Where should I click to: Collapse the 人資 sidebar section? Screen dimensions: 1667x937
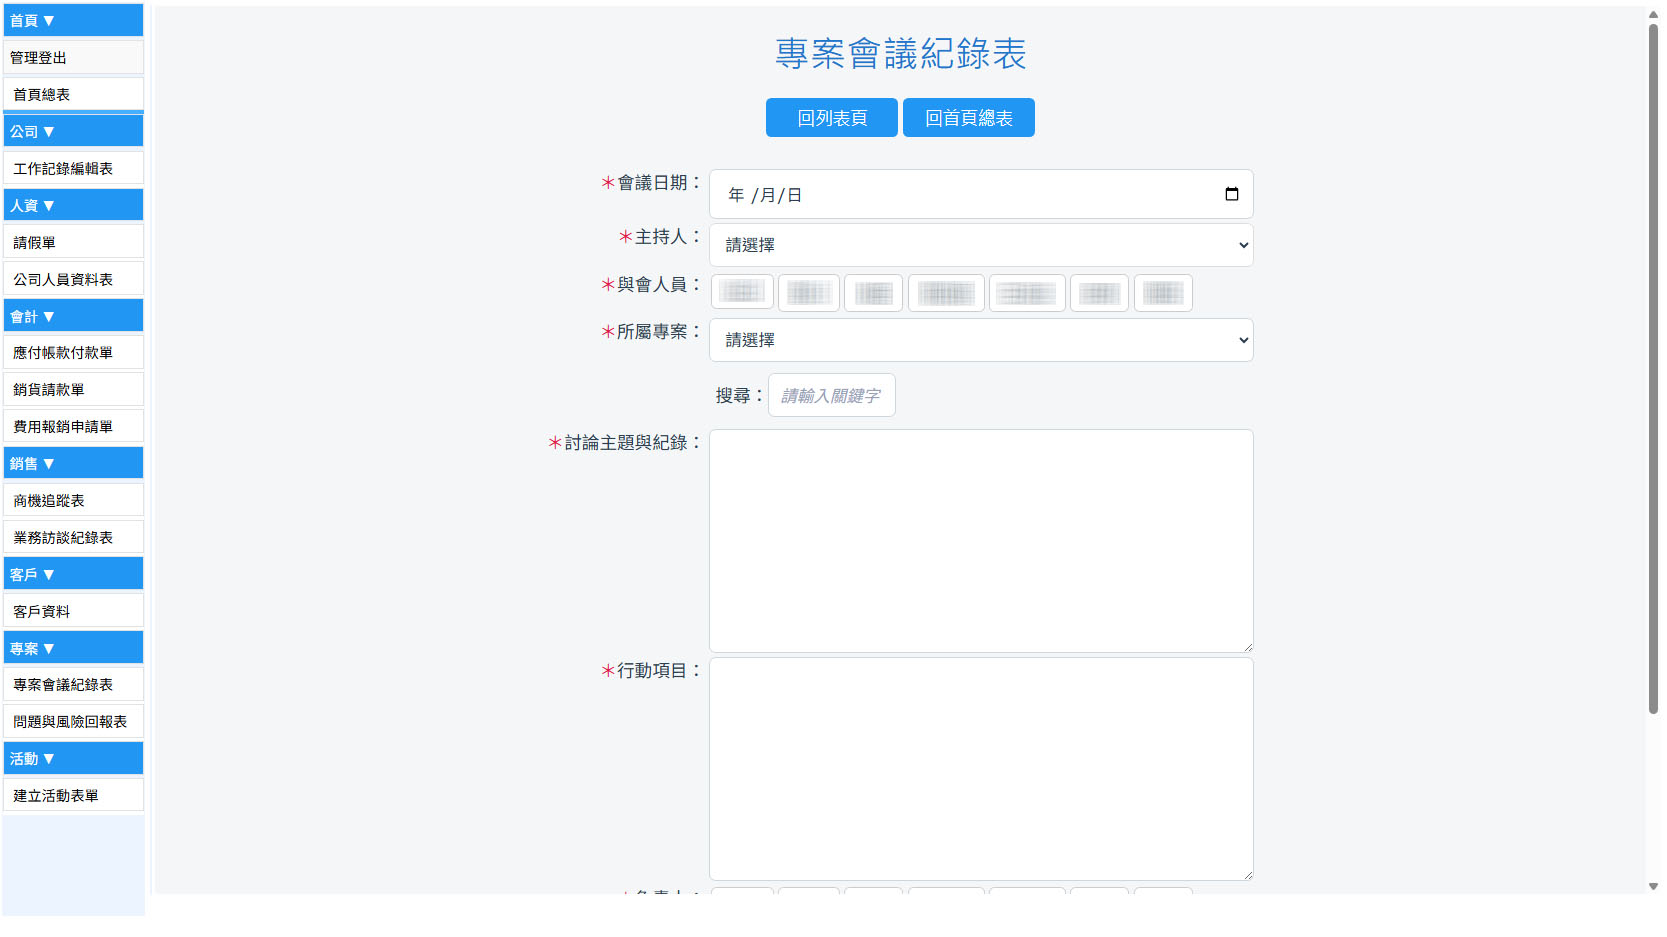(73, 205)
